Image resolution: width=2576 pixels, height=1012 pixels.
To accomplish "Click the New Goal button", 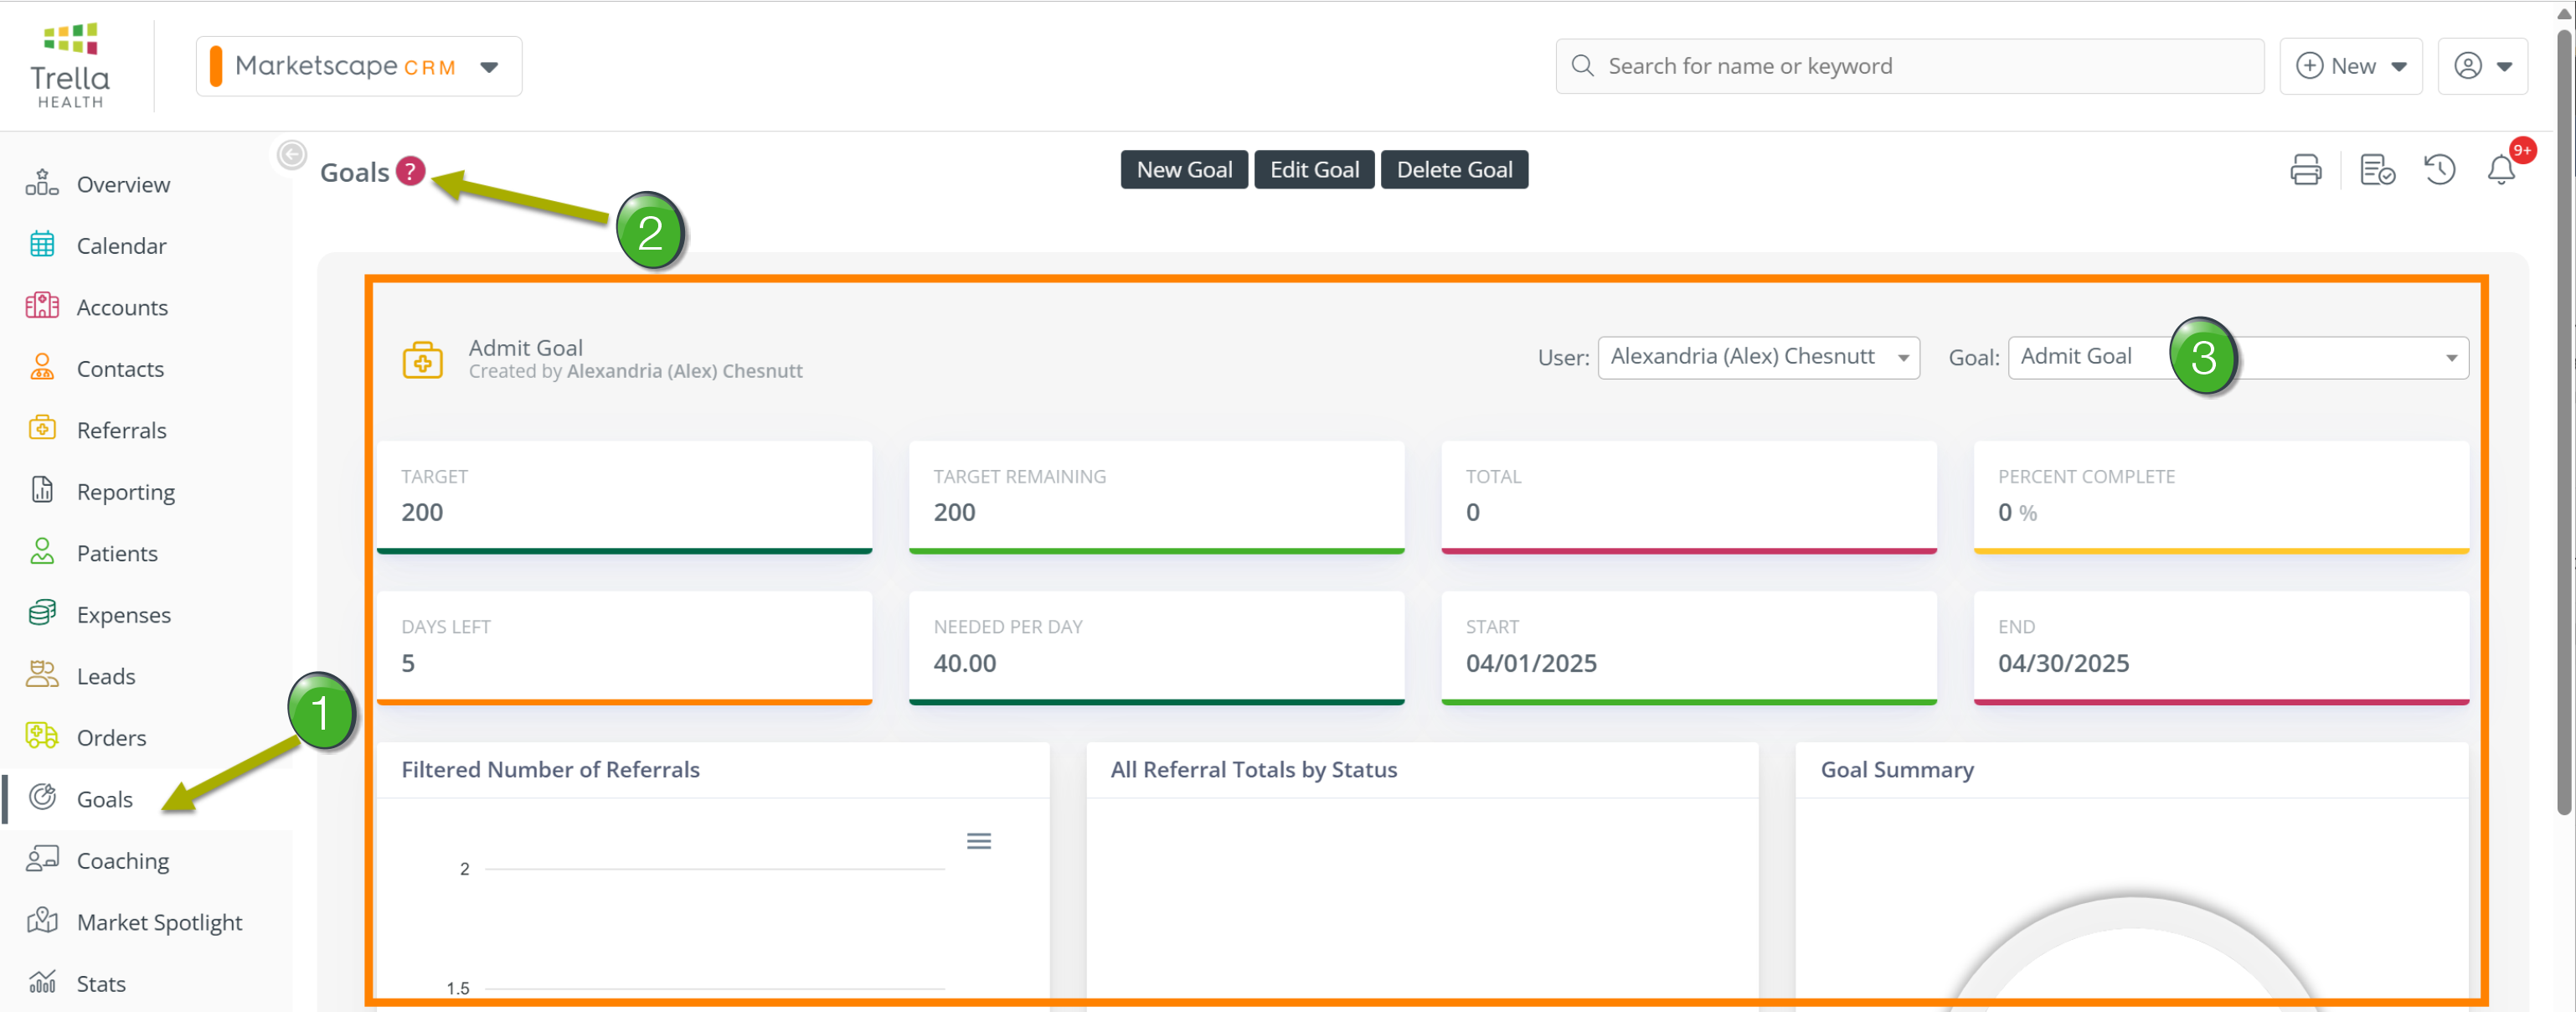I will [x=1183, y=170].
